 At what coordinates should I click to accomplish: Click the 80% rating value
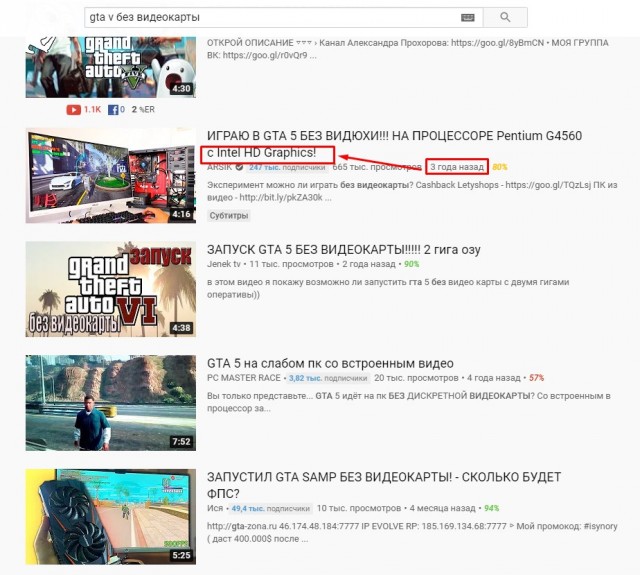pos(500,167)
